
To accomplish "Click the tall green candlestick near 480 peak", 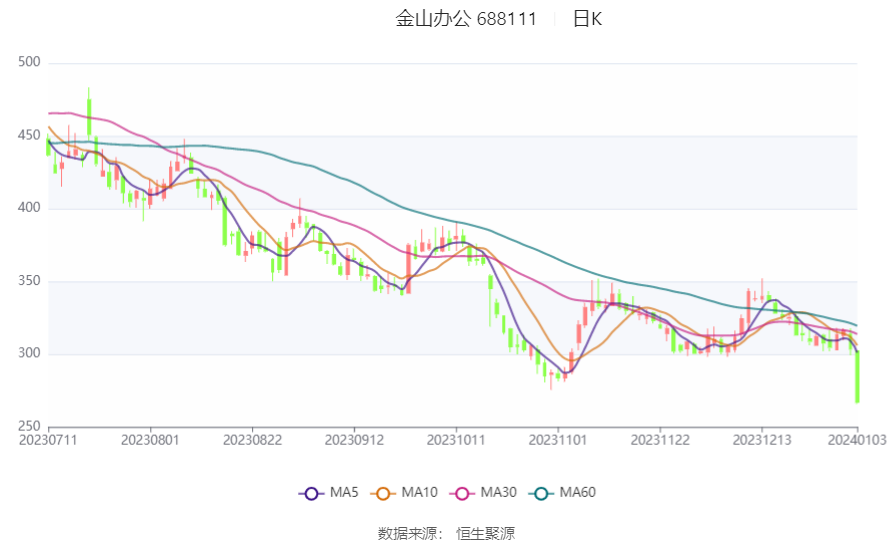I will [89, 117].
